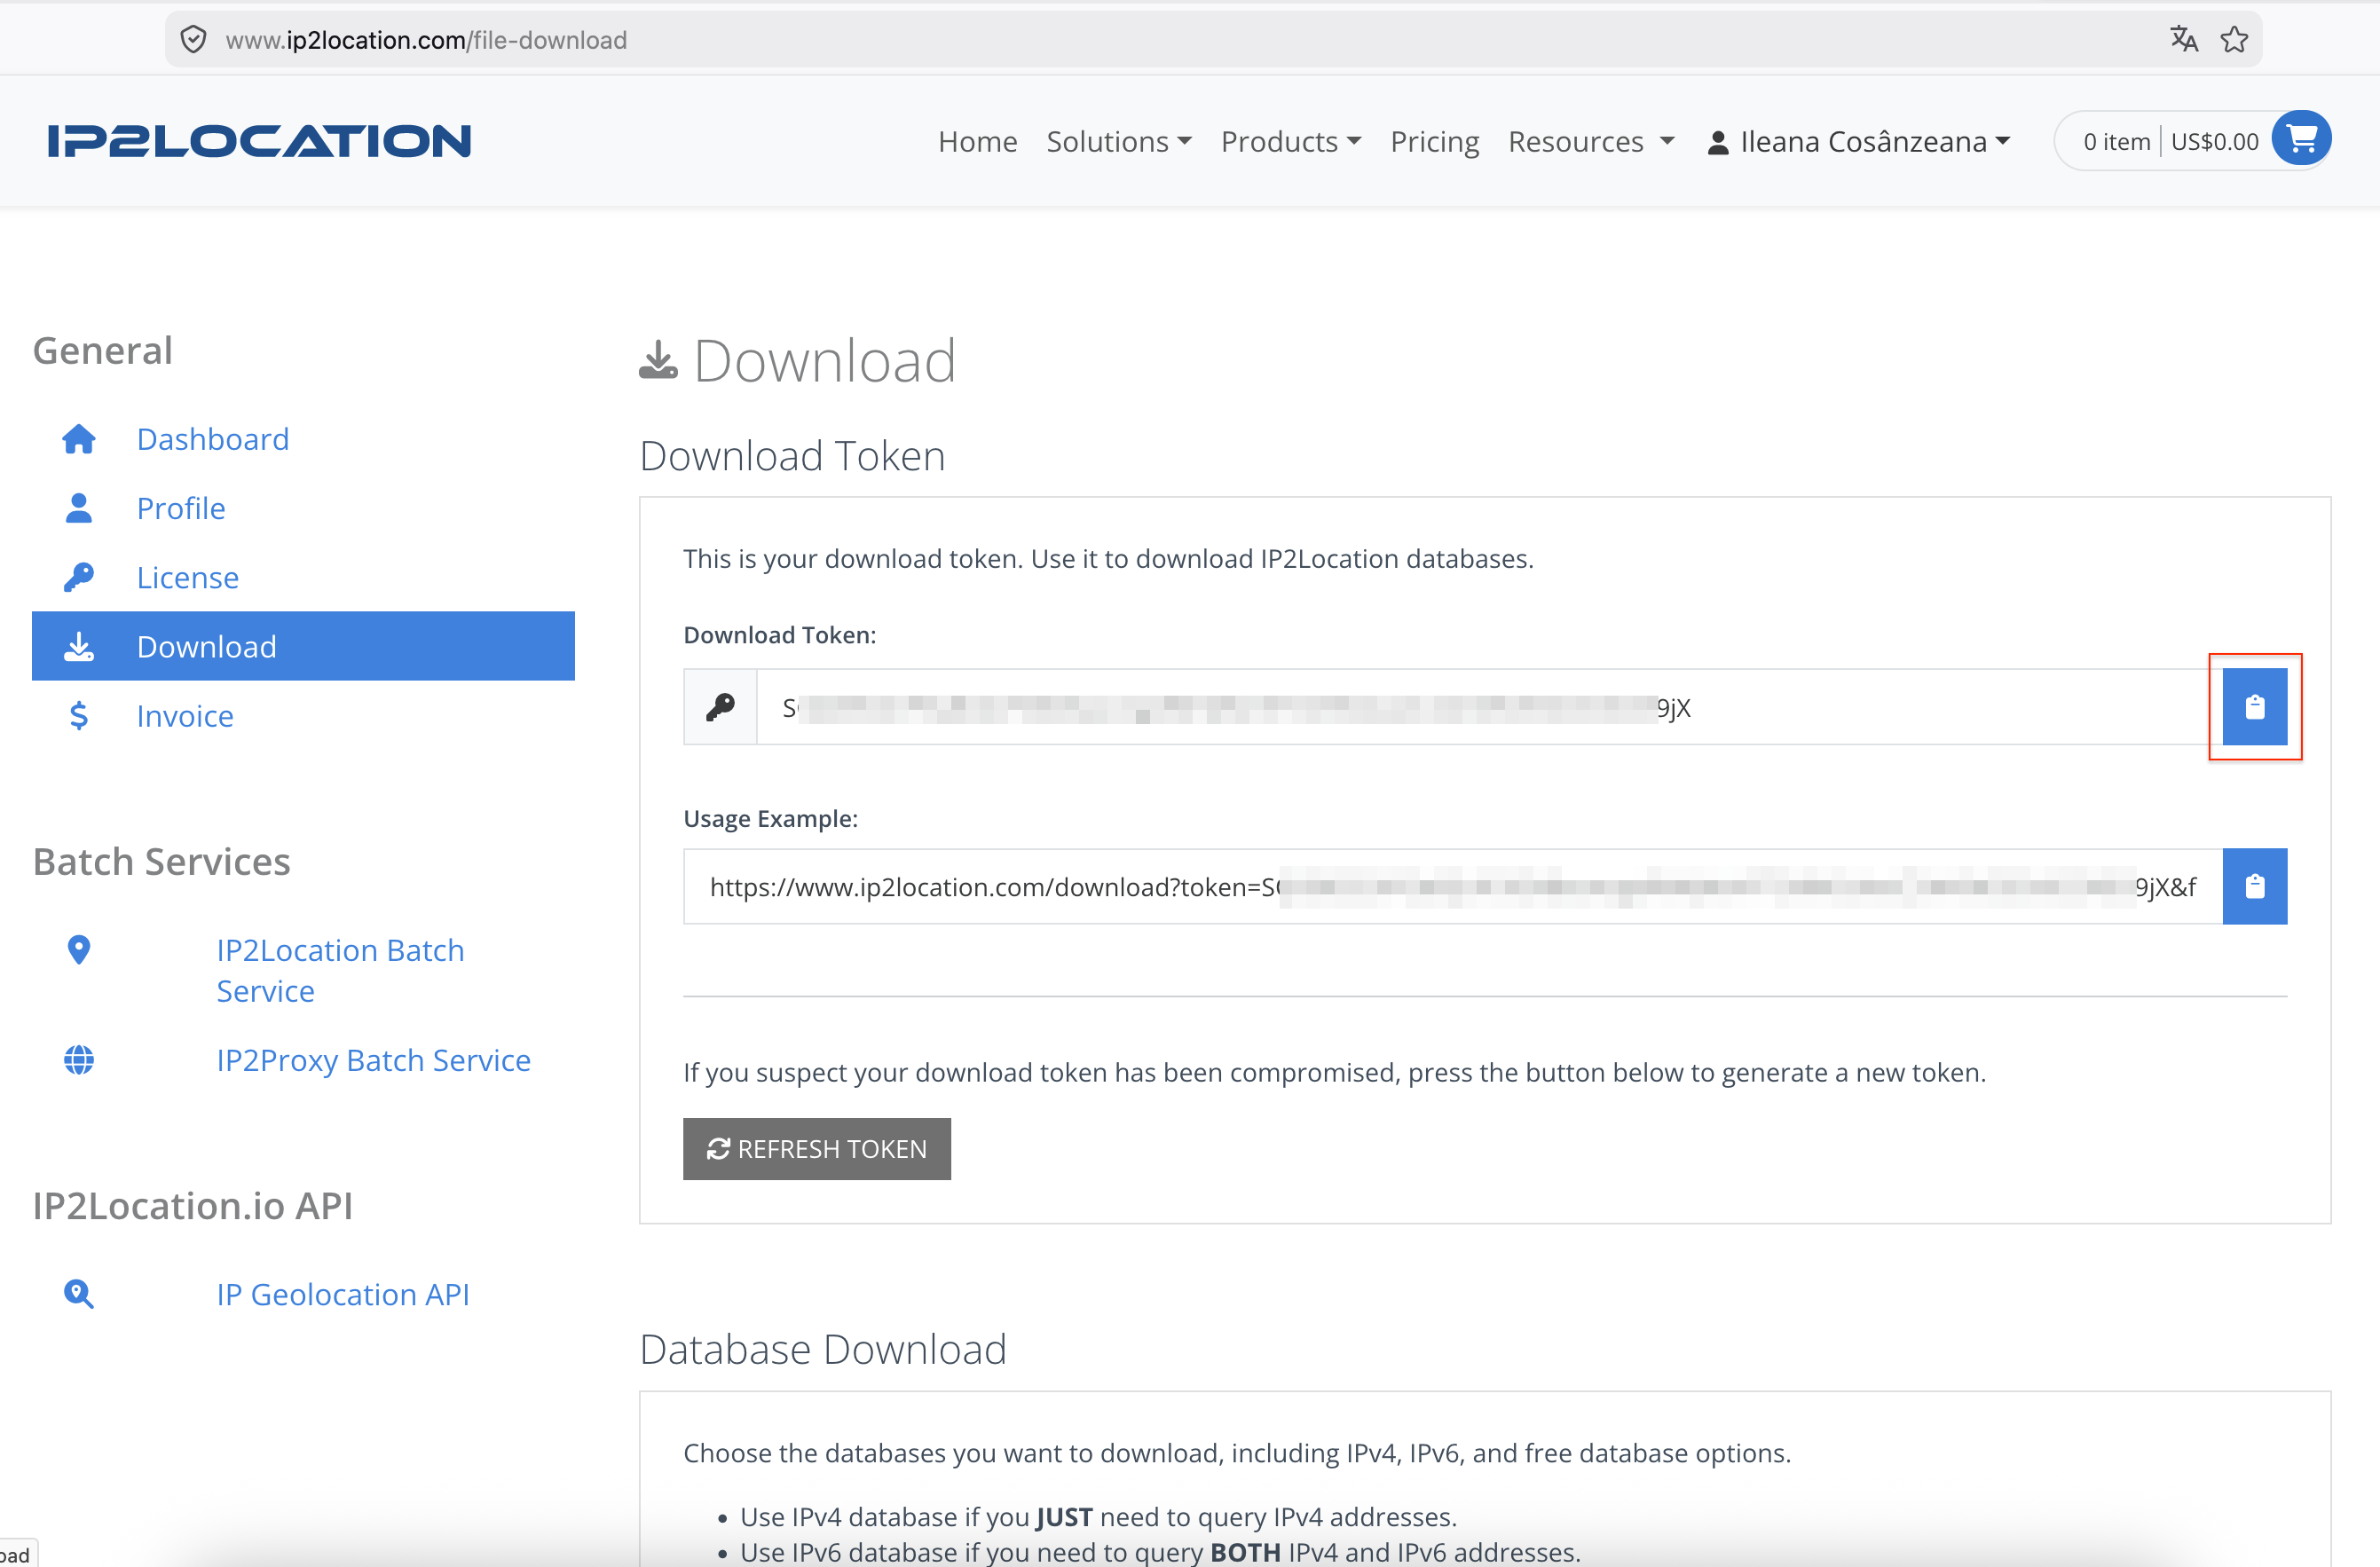Click the map pin icon for IP2Location Batch
The image size is (2380, 1567).
(x=79, y=950)
